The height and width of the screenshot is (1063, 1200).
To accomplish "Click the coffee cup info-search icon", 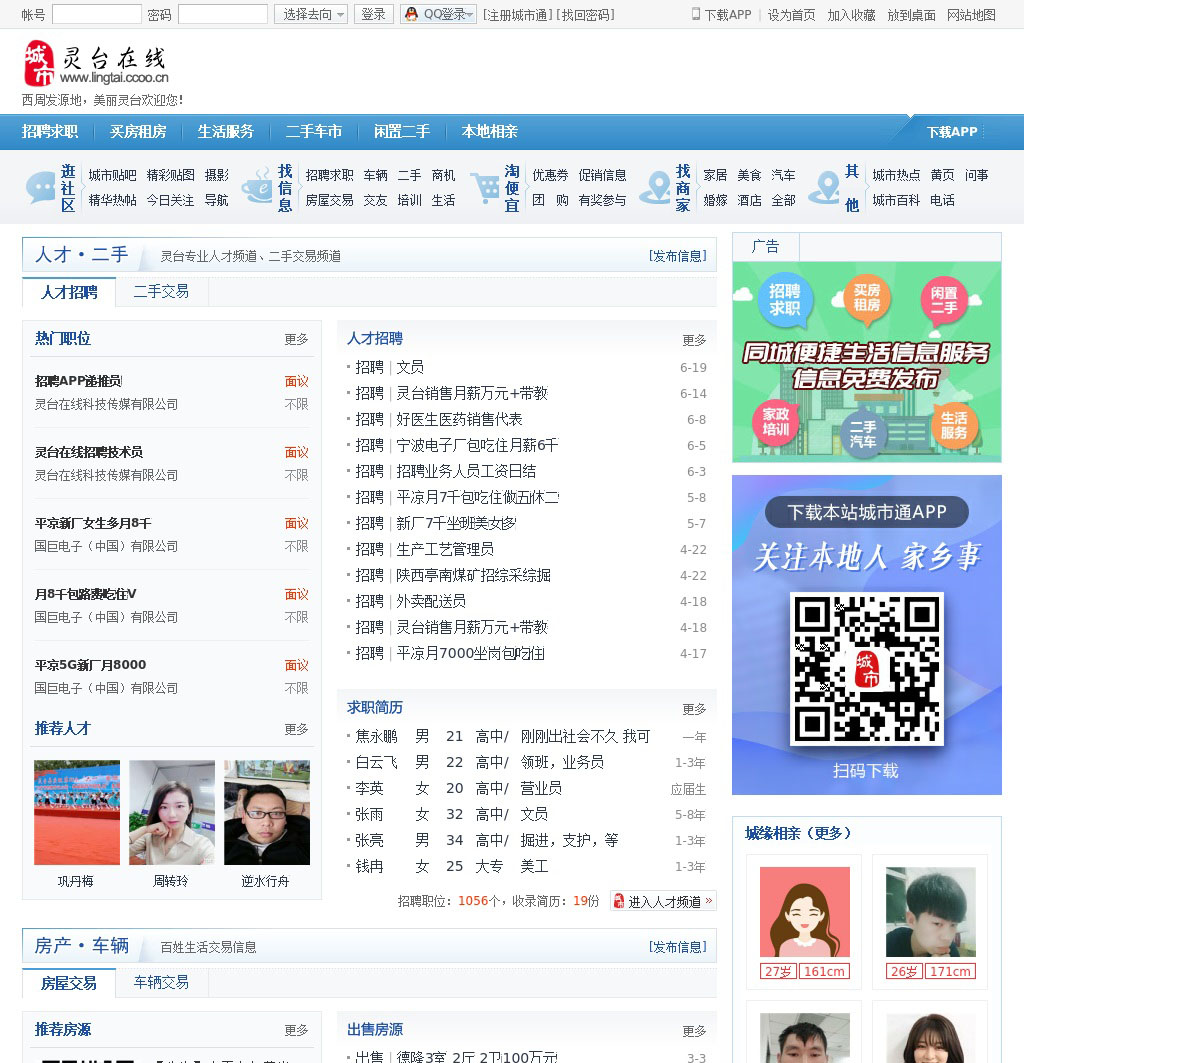I will click(257, 187).
